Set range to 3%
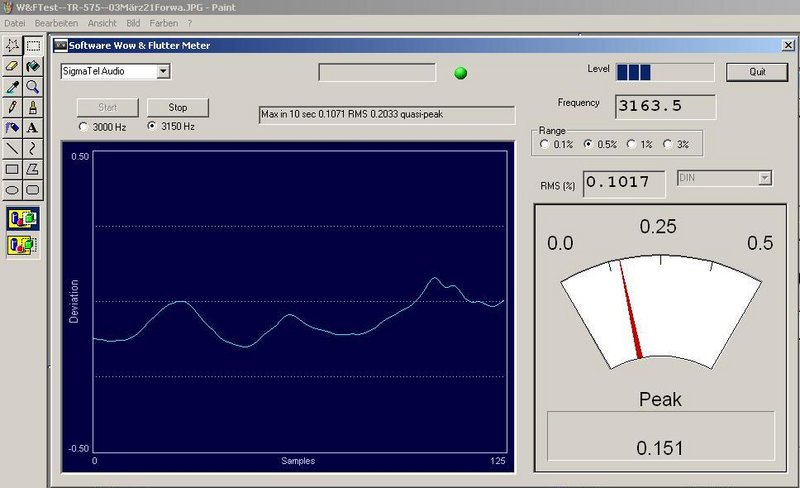Viewport: 800px width, 488px height. coord(667,144)
